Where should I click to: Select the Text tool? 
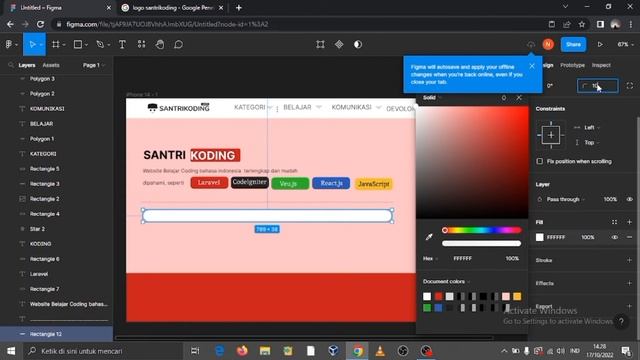(x=122, y=44)
